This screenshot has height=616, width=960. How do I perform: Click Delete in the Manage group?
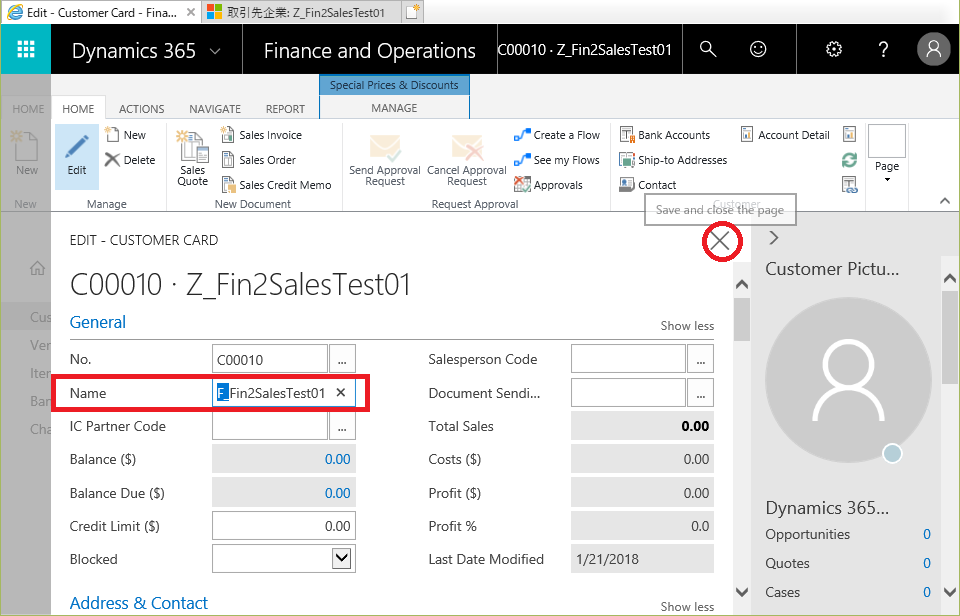point(130,160)
